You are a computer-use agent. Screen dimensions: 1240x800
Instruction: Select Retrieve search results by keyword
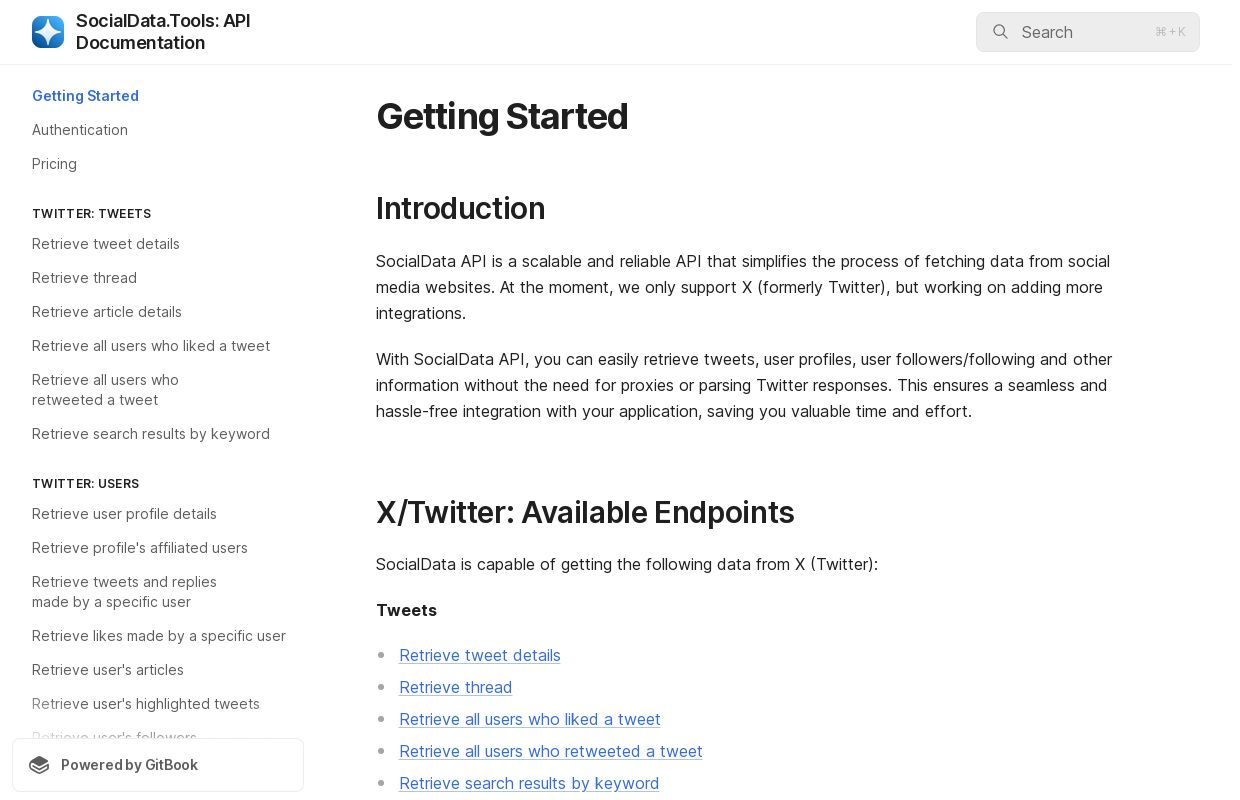[151, 434]
